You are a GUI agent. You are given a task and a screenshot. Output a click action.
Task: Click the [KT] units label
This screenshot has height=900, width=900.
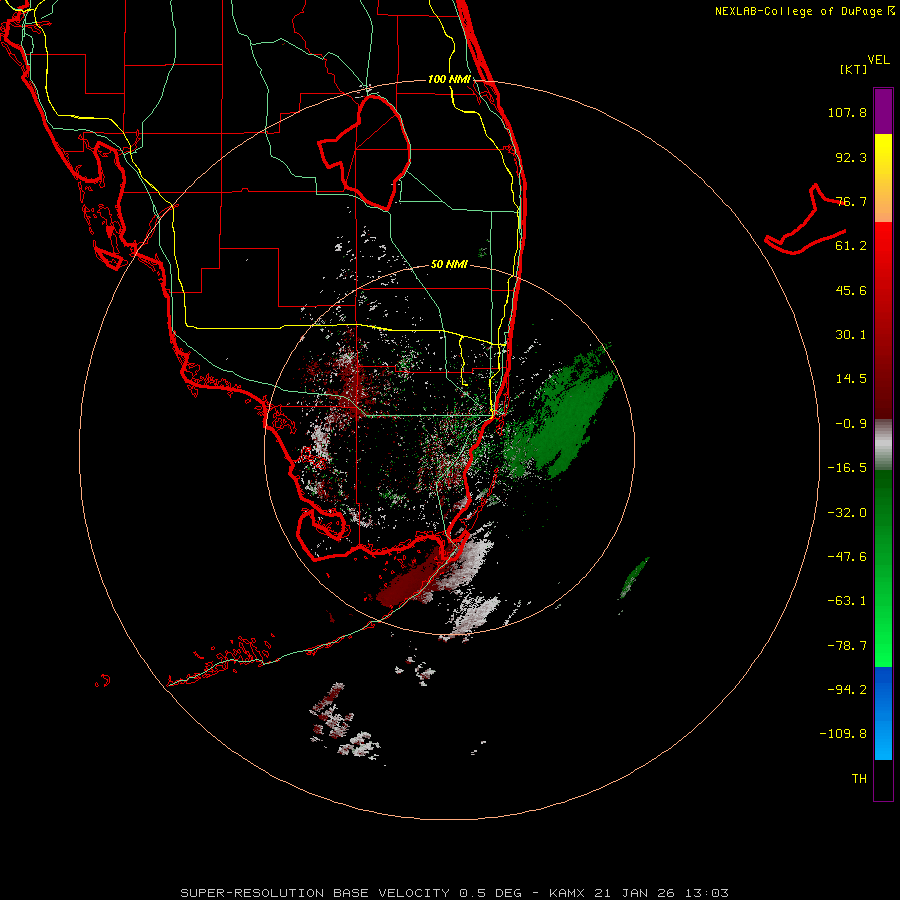pos(854,69)
